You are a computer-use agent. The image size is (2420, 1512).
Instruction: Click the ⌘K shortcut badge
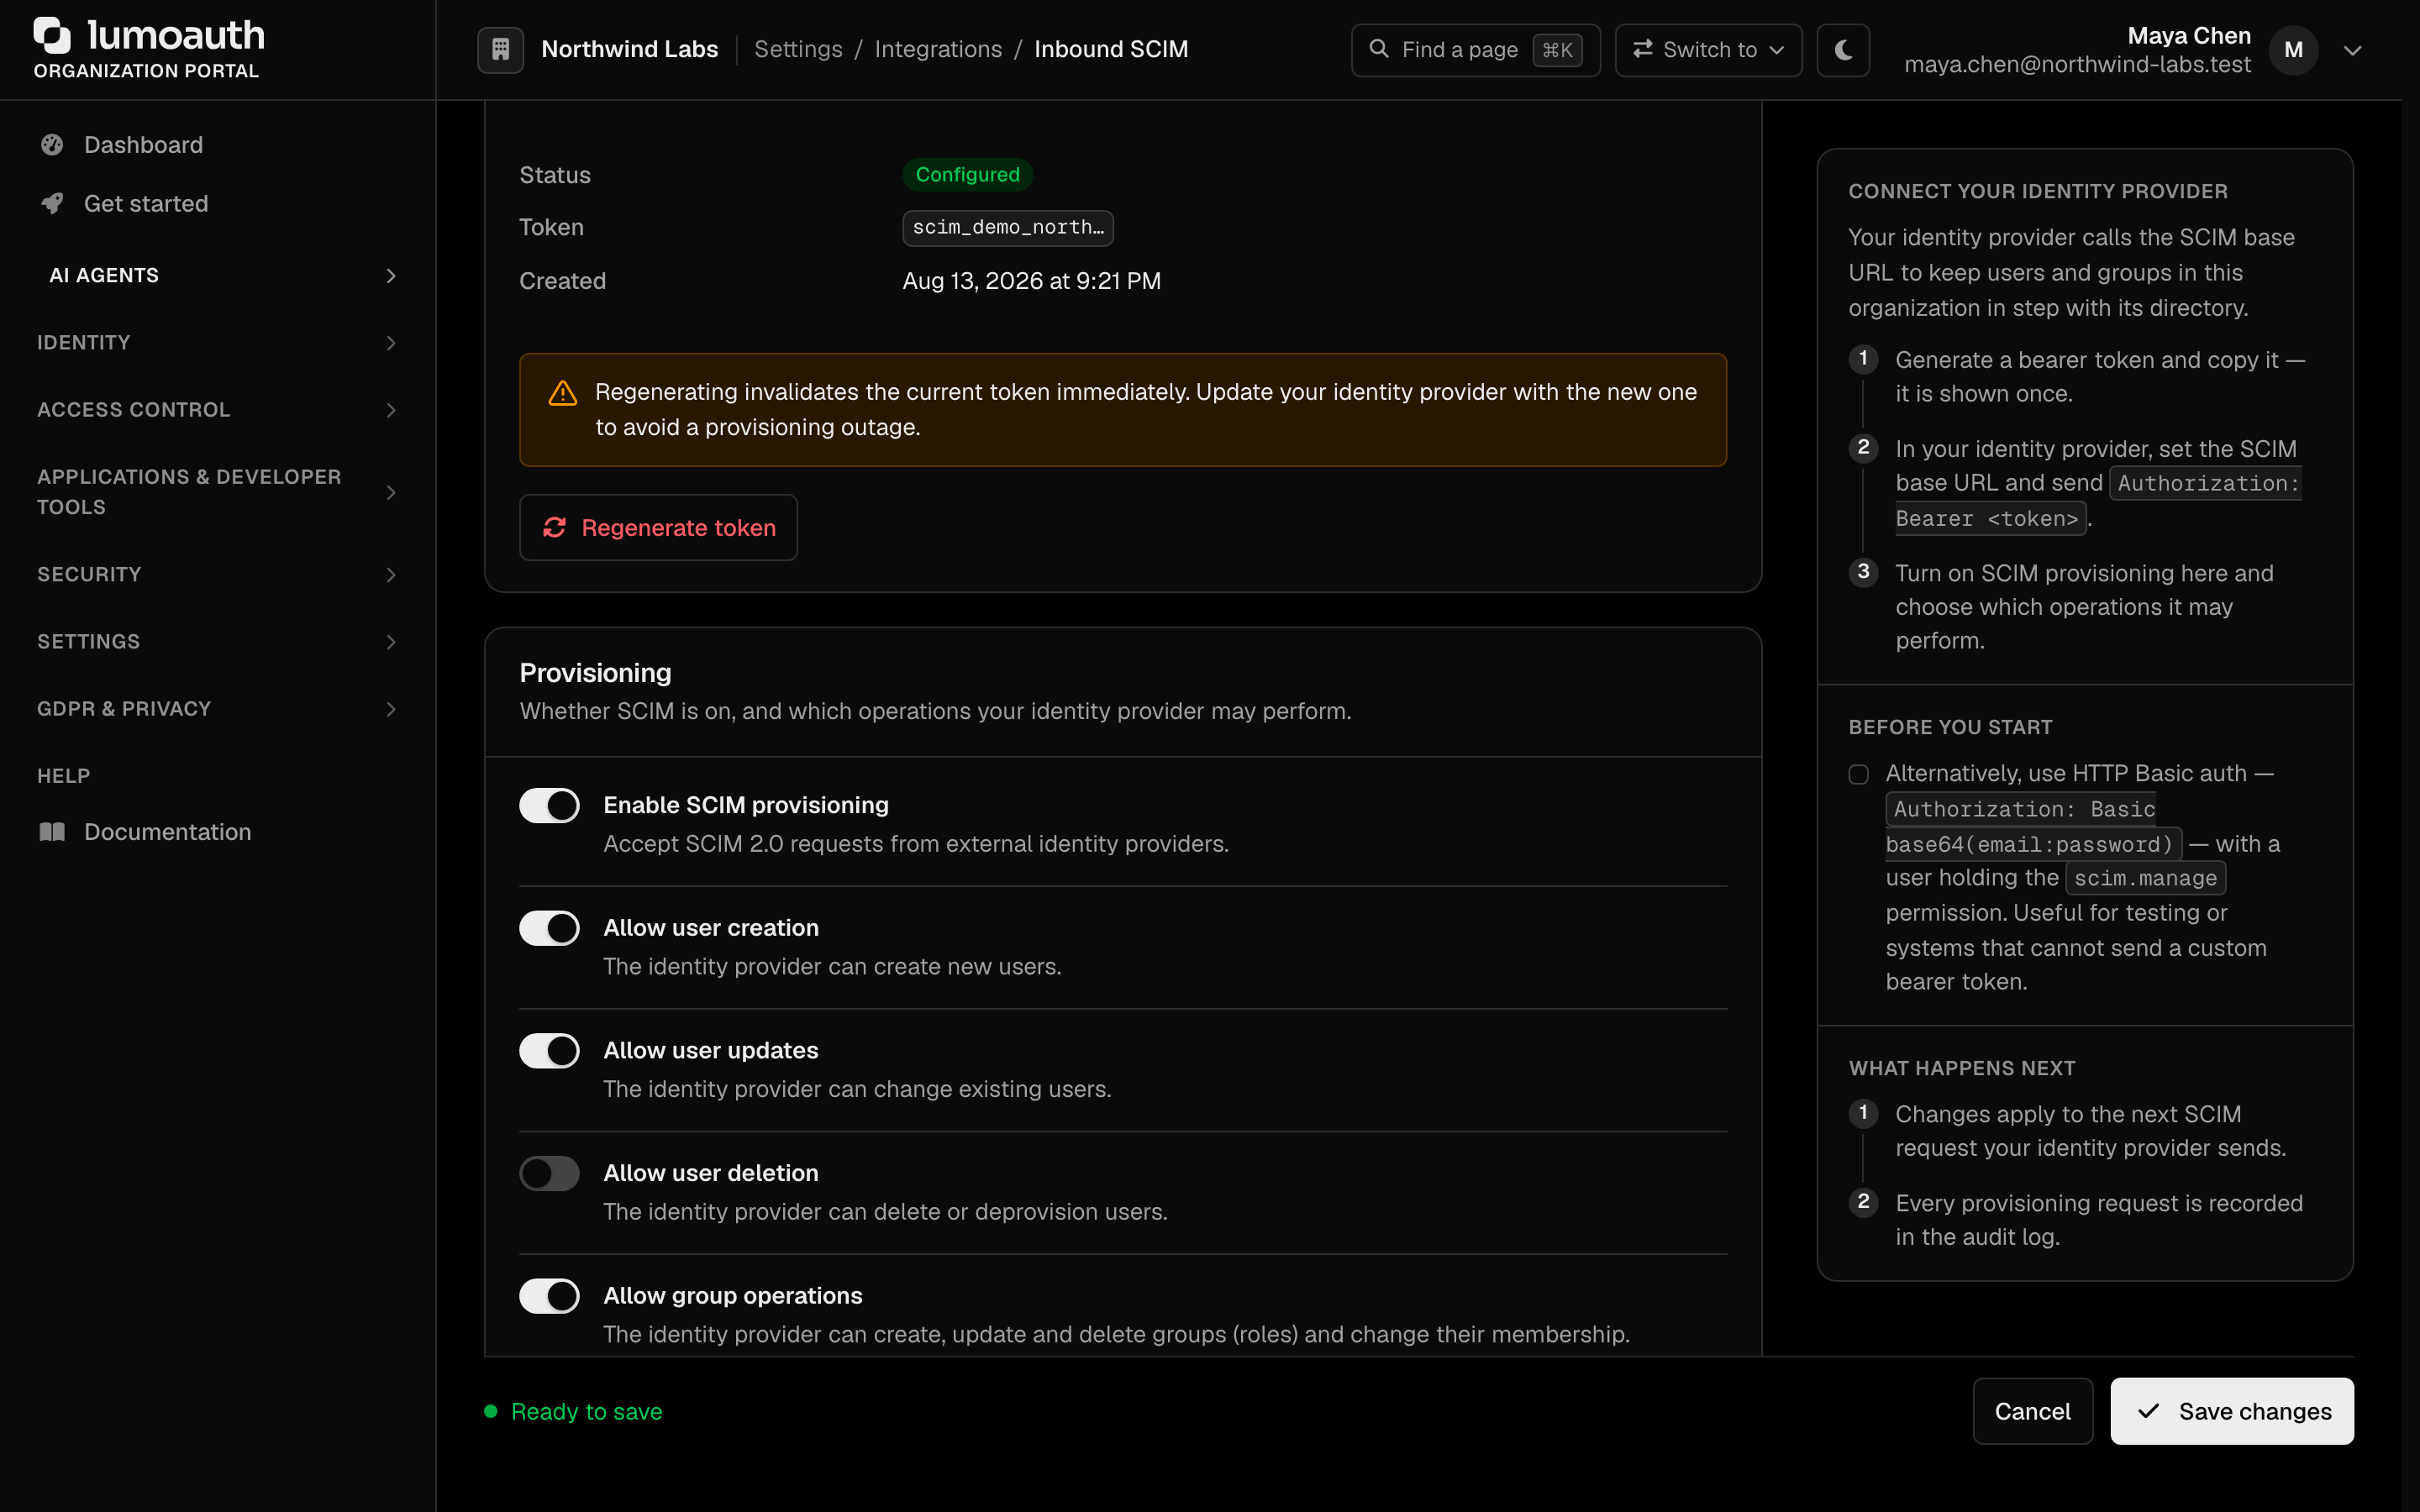point(1557,50)
